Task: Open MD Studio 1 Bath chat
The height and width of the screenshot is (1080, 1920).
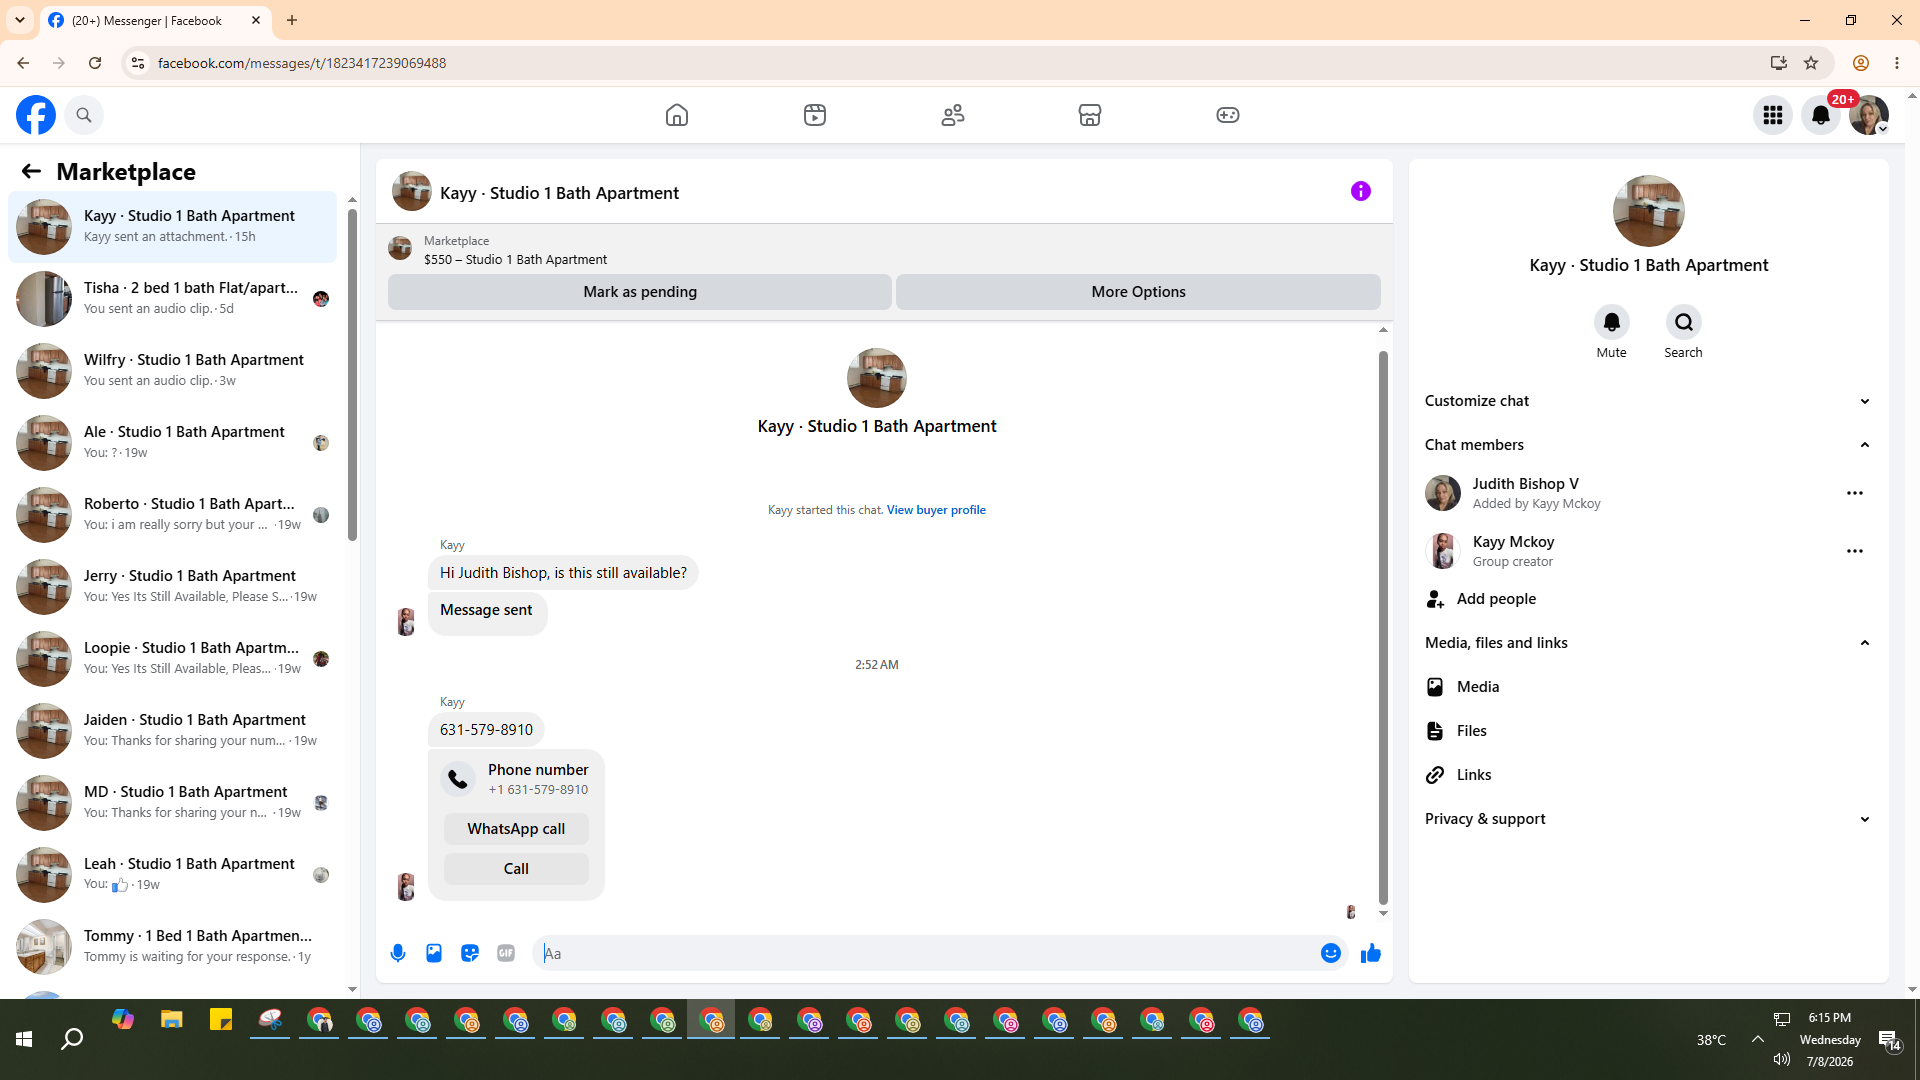Action: [x=172, y=803]
